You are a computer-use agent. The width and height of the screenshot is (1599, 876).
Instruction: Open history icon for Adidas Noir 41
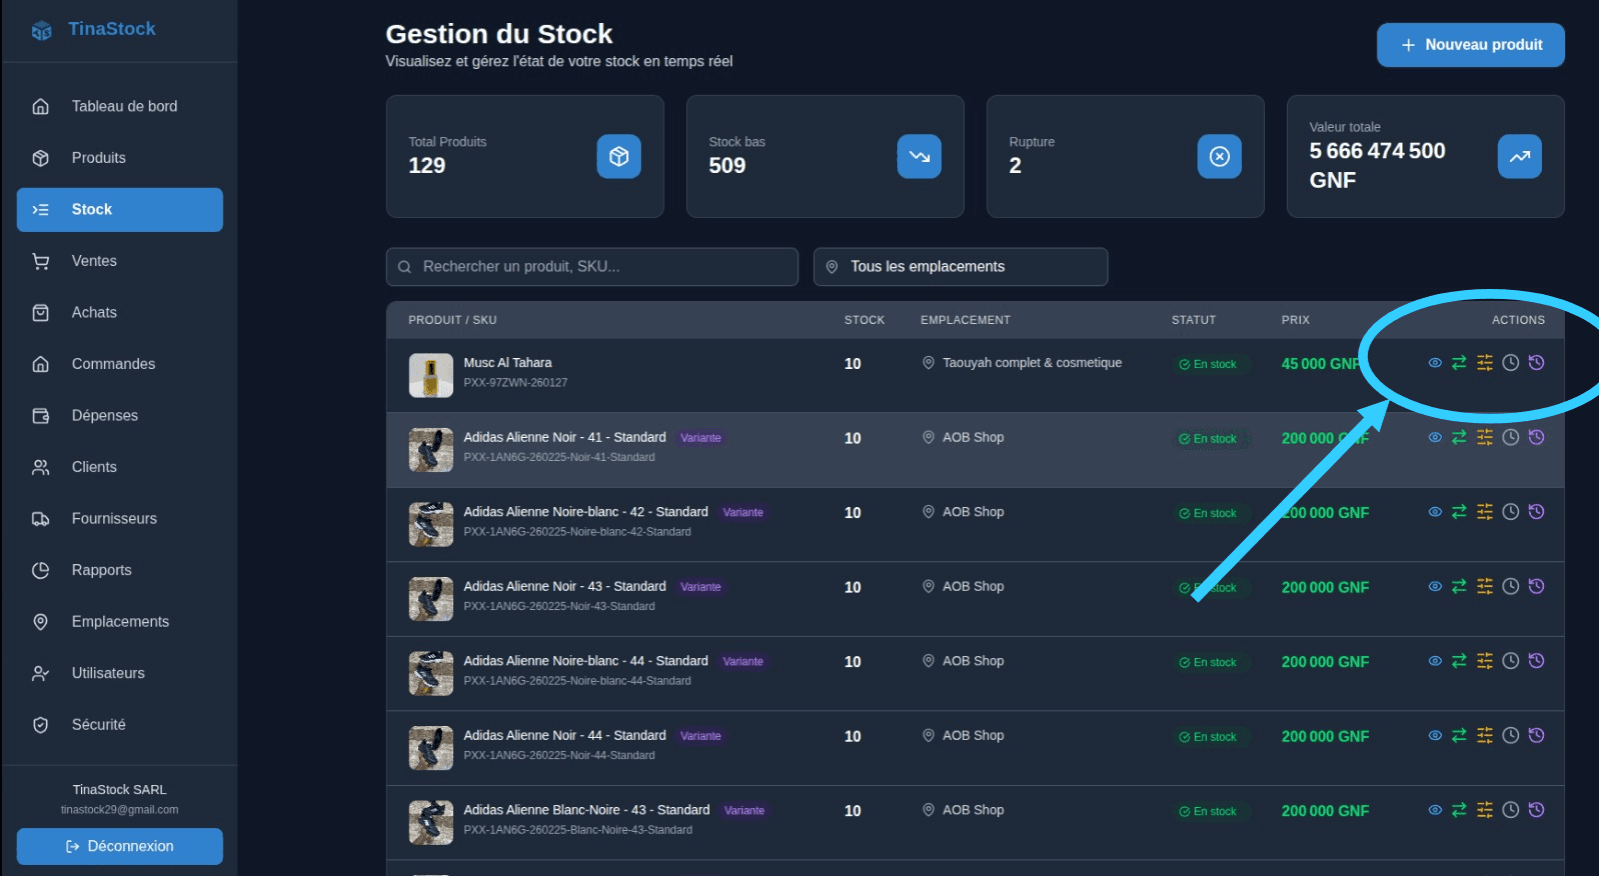[1537, 437]
